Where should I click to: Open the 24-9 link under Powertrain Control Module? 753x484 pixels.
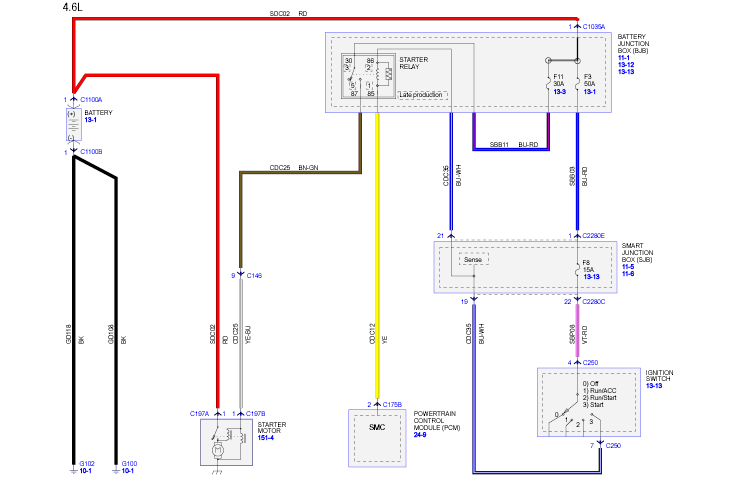click(x=420, y=435)
